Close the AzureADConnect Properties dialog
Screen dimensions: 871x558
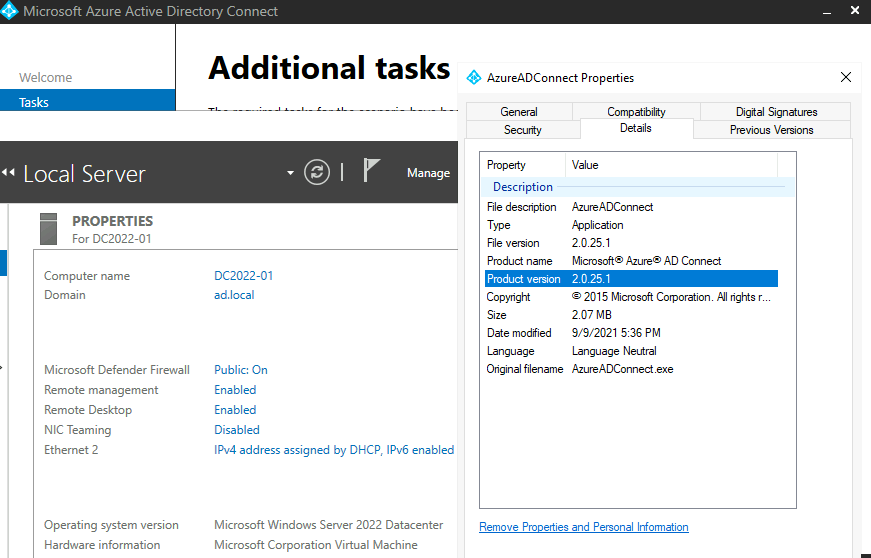[846, 78]
